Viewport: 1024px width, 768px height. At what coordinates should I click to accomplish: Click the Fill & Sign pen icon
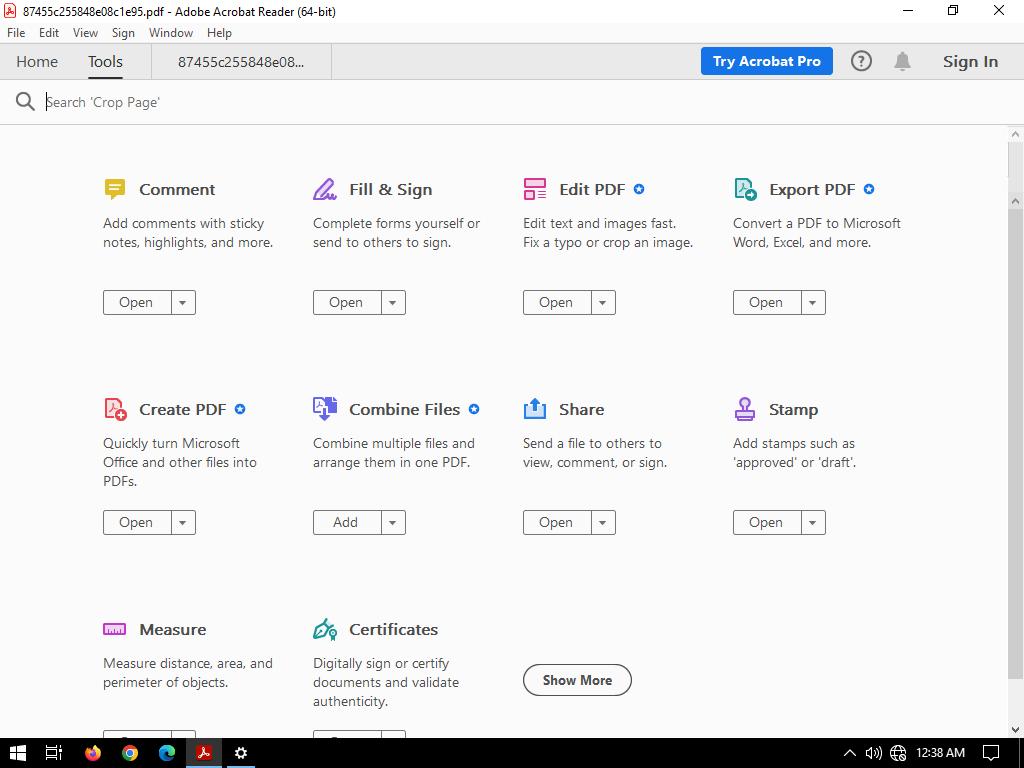click(325, 189)
